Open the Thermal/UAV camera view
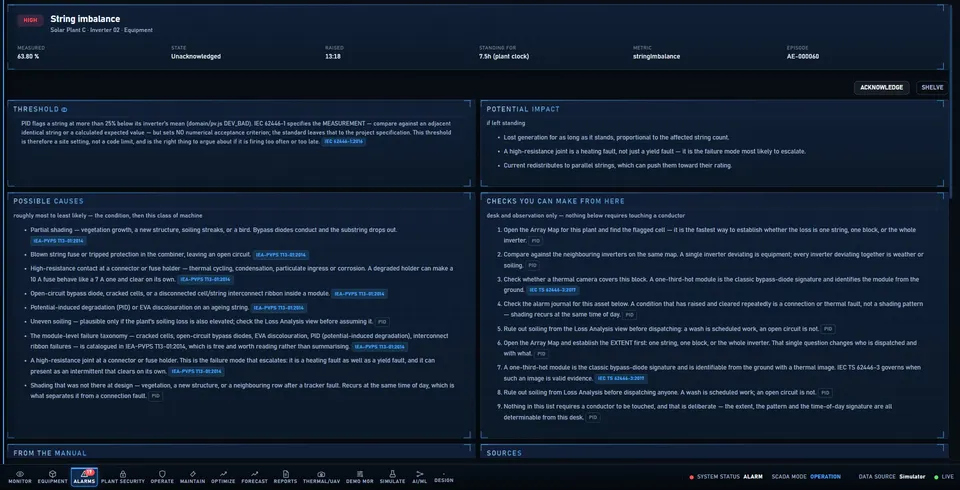The height and width of the screenshot is (490, 960). [x=321, y=477]
